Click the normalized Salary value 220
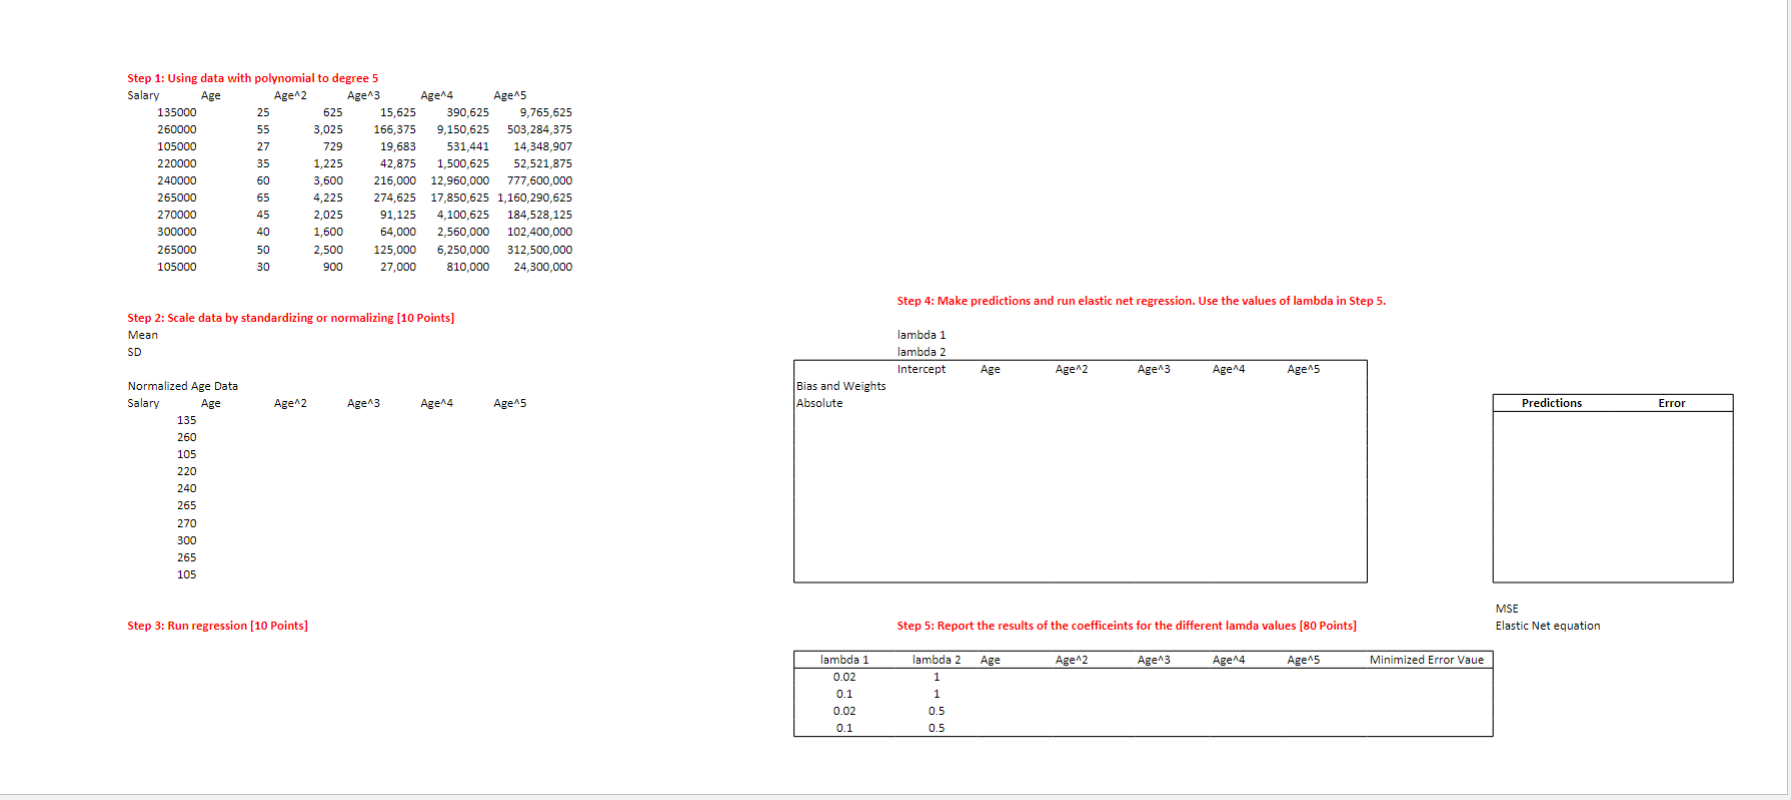Viewport: 1791px width, 800px height. (x=187, y=471)
